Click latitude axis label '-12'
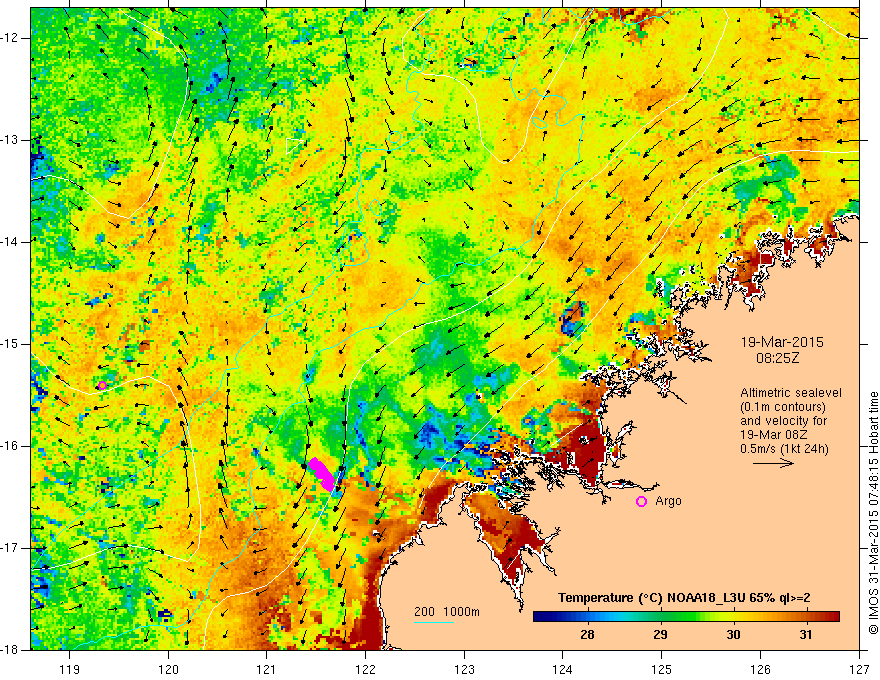The image size is (880, 680). pos(10,38)
